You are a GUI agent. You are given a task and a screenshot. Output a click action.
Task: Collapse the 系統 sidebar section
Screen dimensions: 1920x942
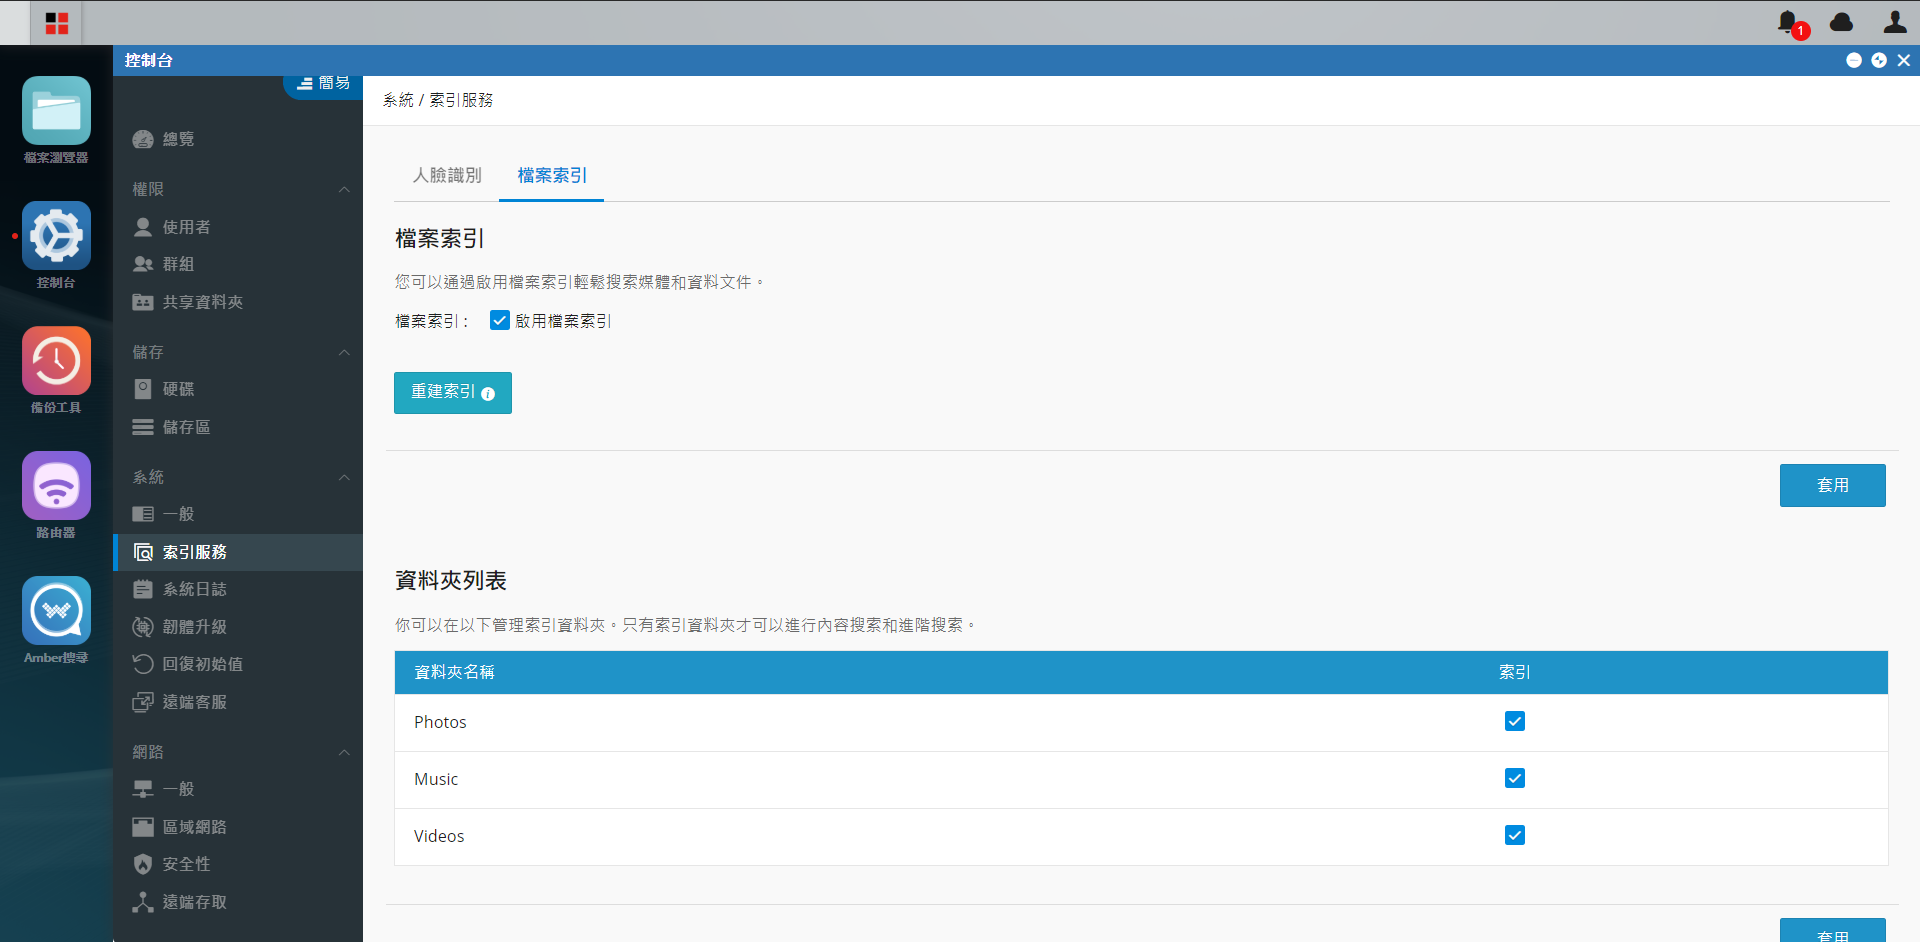coord(344,477)
